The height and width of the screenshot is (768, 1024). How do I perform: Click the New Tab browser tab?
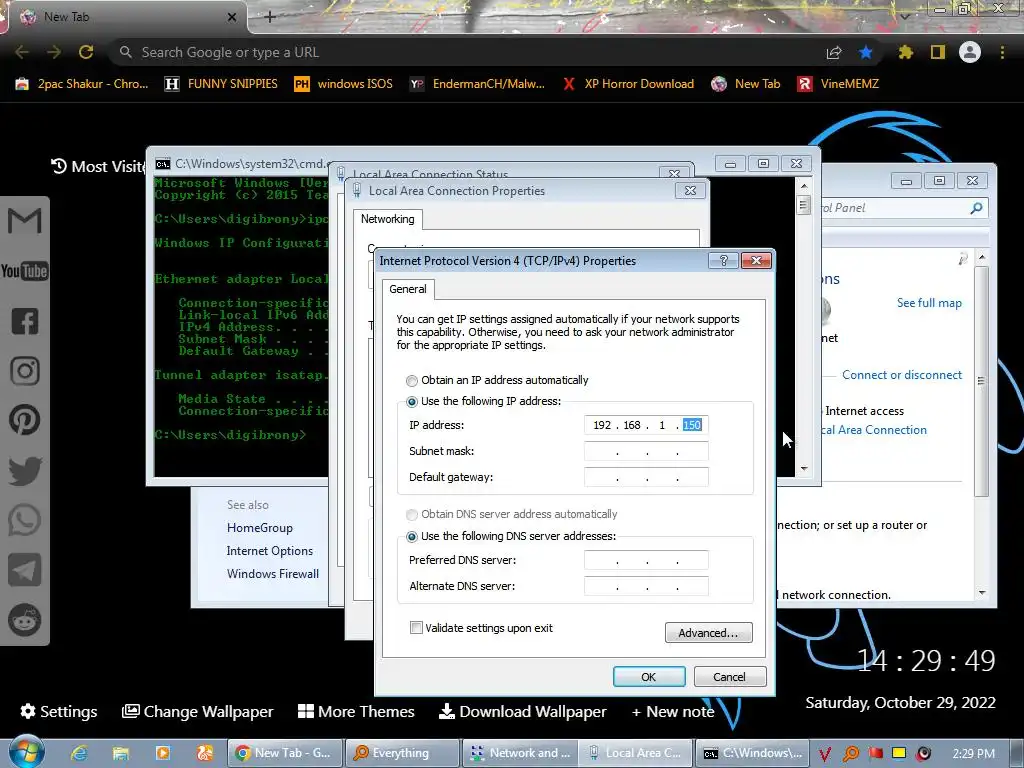(x=124, y=17)
